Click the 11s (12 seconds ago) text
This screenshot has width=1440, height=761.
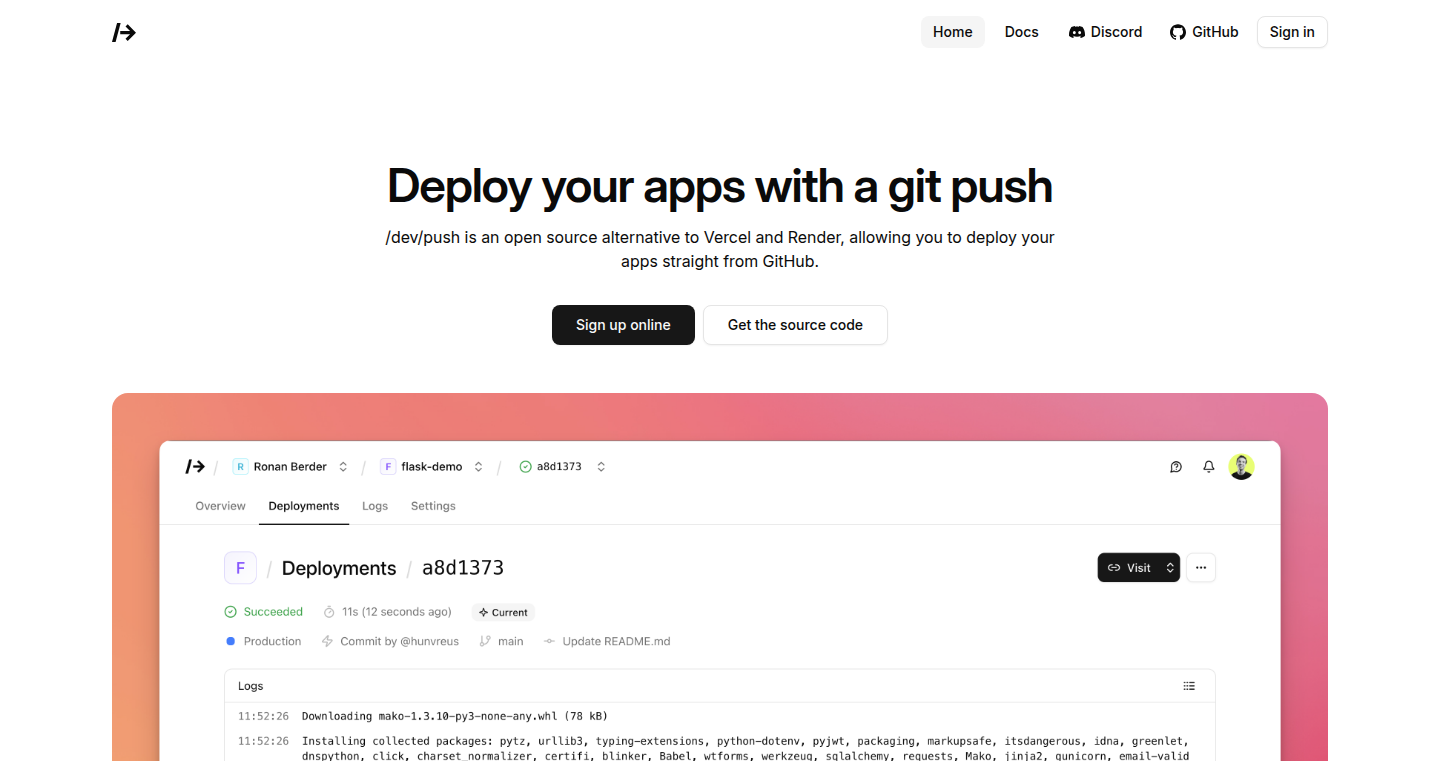[x=397, y=611]
